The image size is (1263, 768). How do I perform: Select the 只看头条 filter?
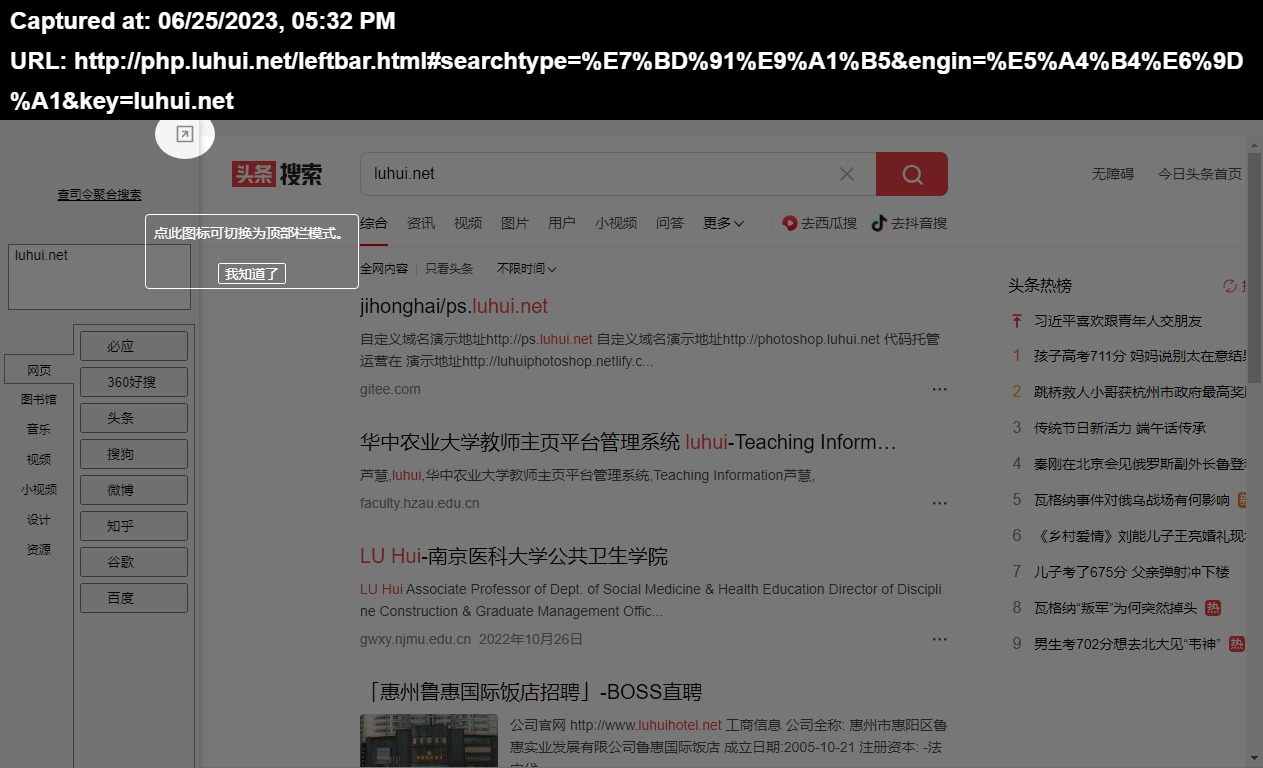click(449, 268)
